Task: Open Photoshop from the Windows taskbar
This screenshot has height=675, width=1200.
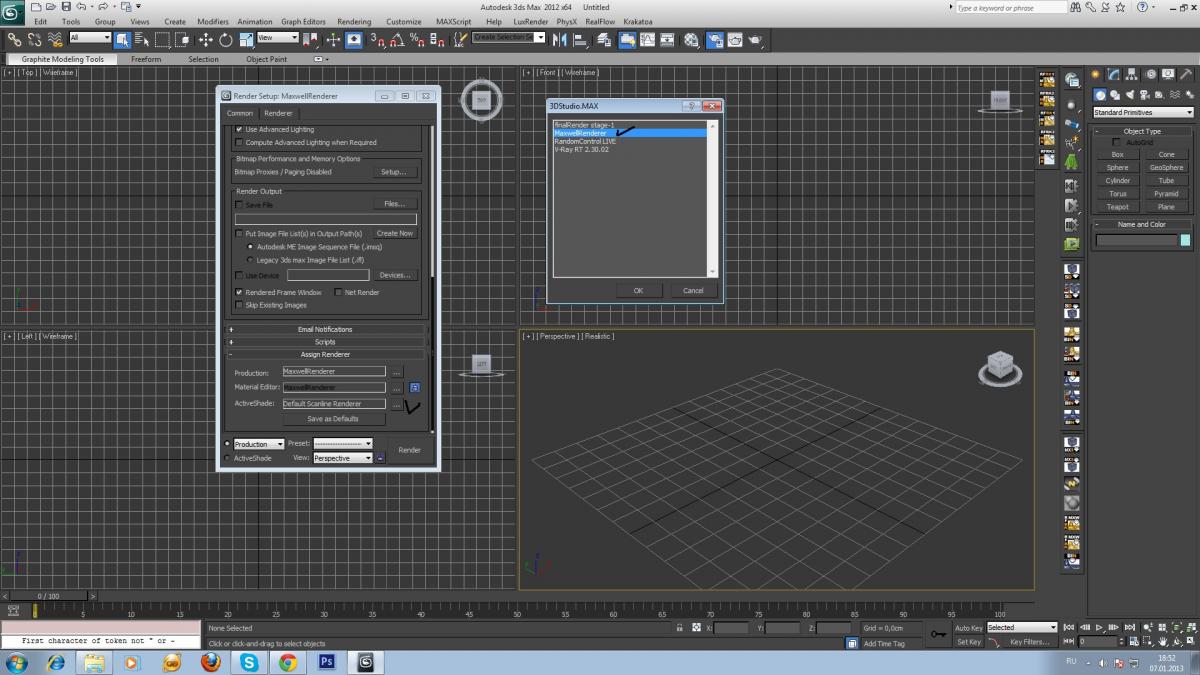Action: [326, 662]
